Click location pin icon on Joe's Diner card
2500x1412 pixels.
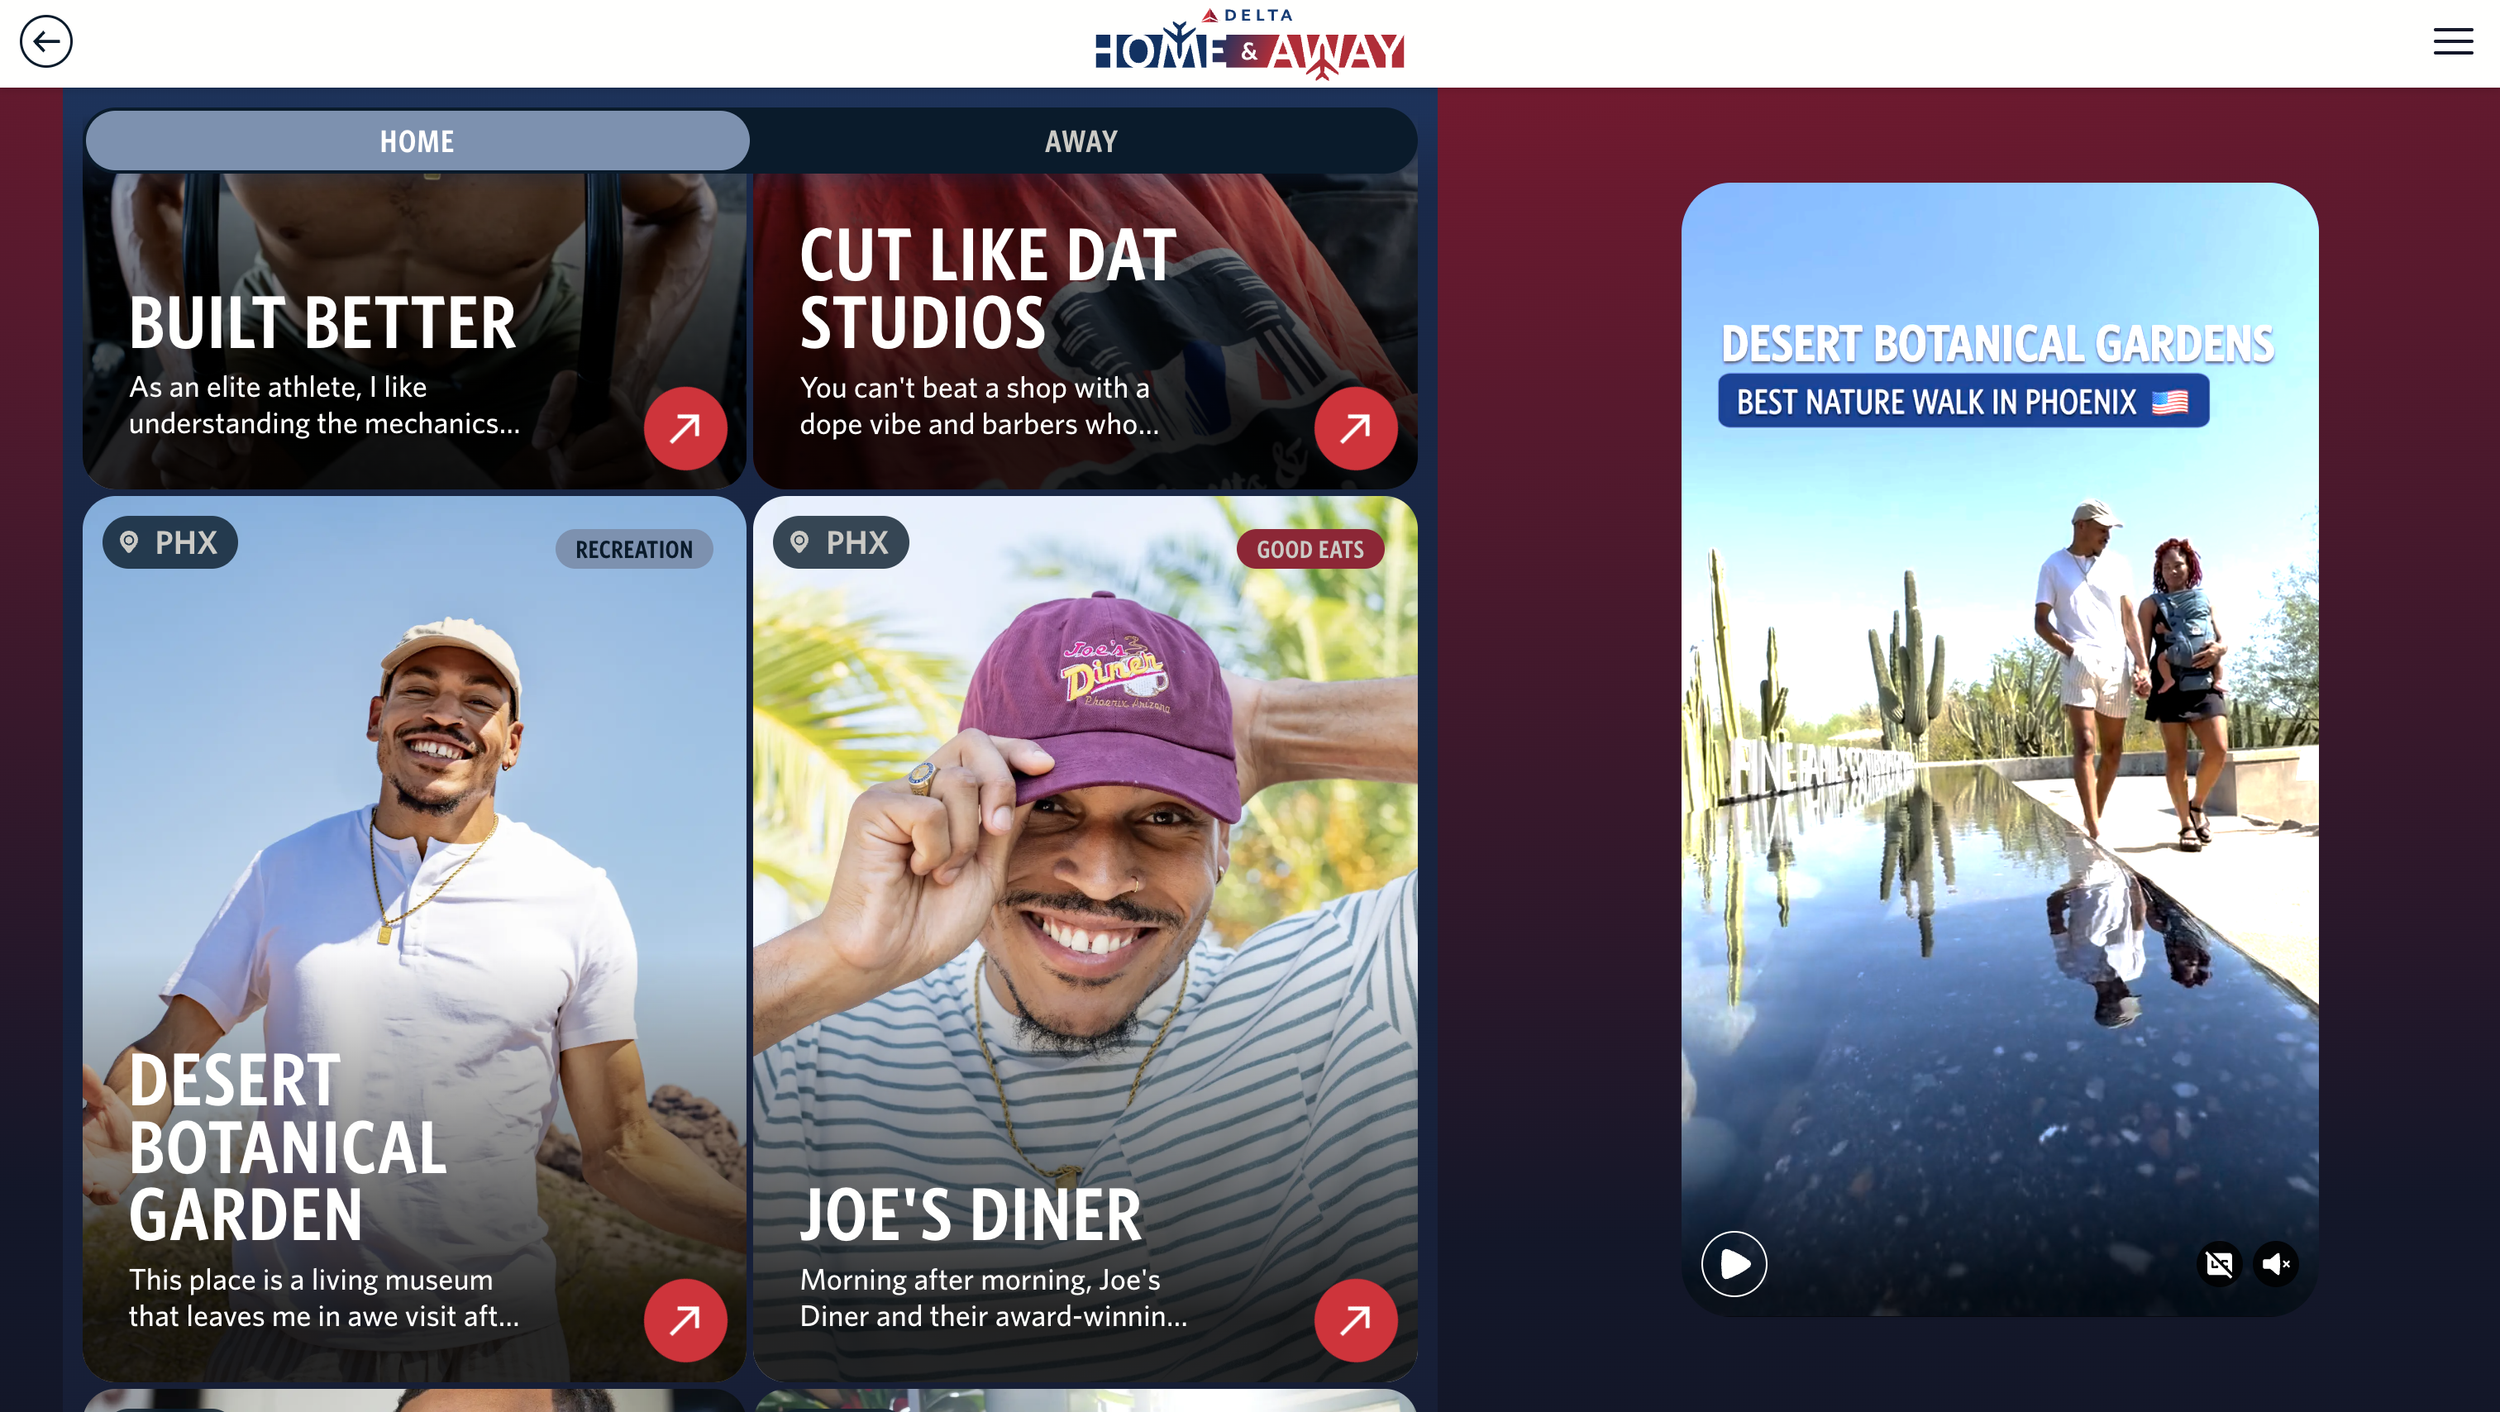pyautogui.click(x=799, y=542)
